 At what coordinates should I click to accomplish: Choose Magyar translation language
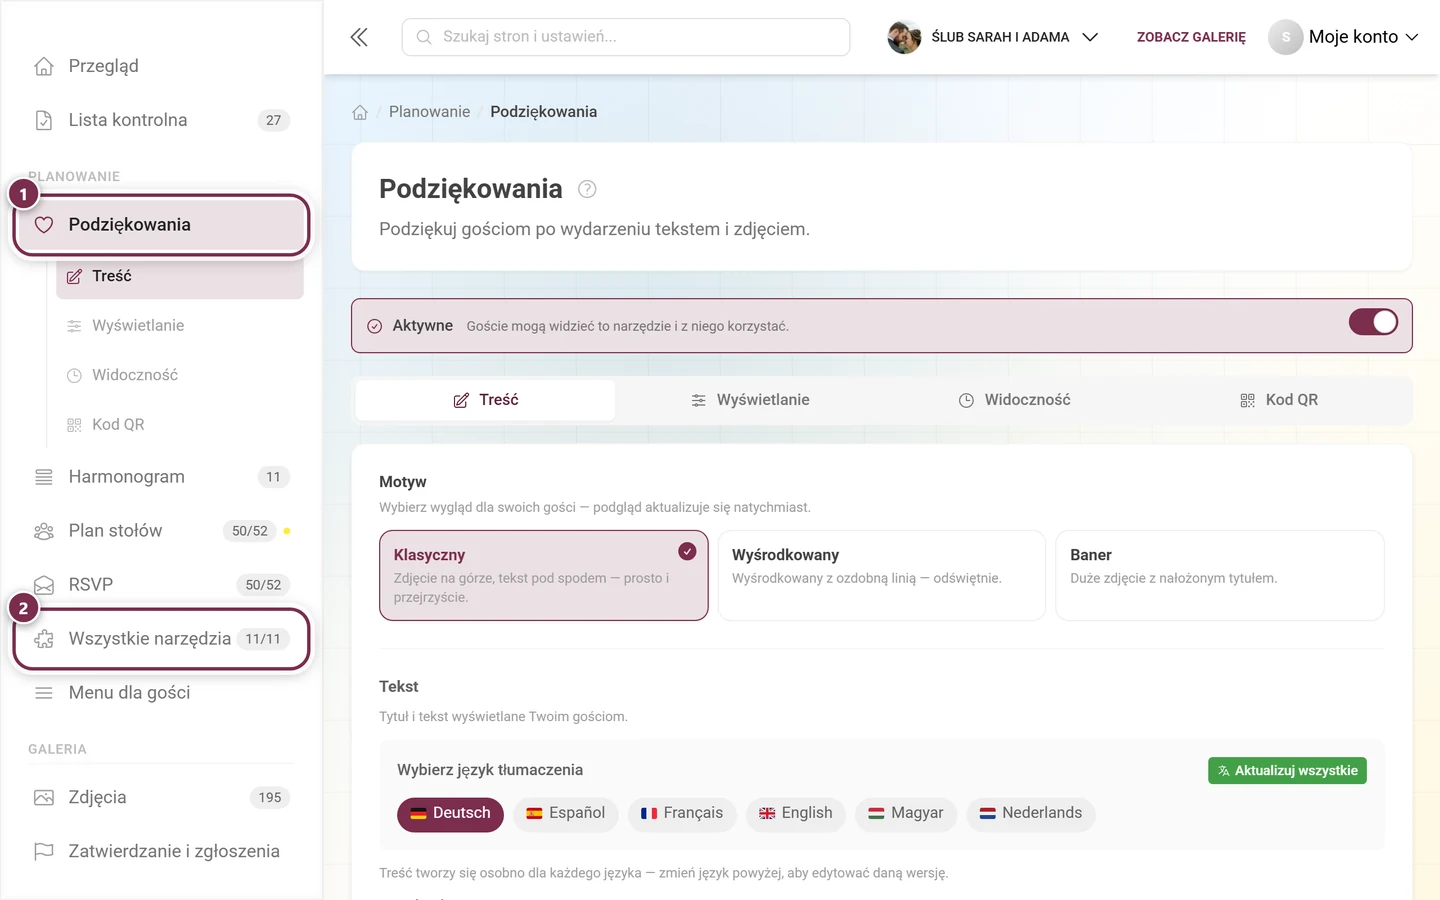906,814
